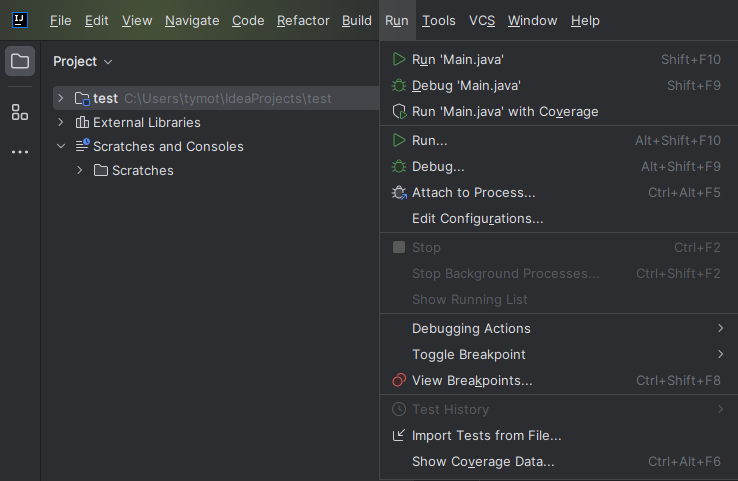The image size is (738, 481).
Task: Click the Import Tests from File icon
Action: click(x=399, y=435)
